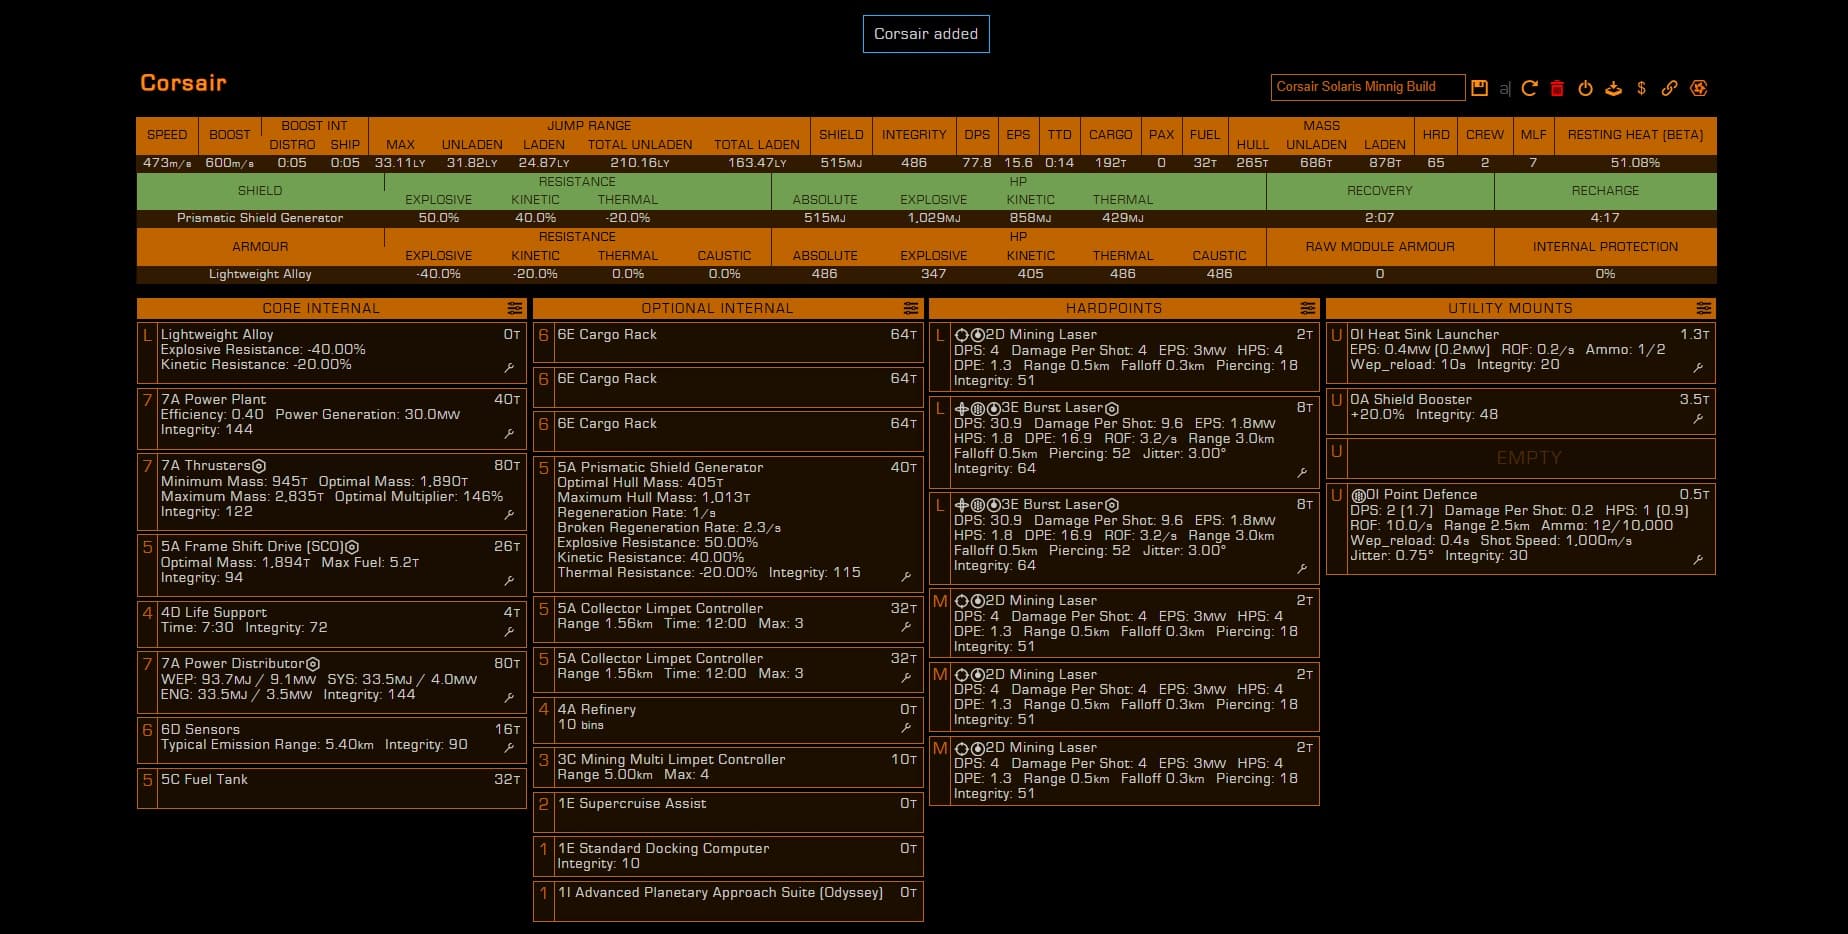Viewport: 1848px width, 934px height.
Task: Click the green Shield stats header row
Action: coord(260,190)
